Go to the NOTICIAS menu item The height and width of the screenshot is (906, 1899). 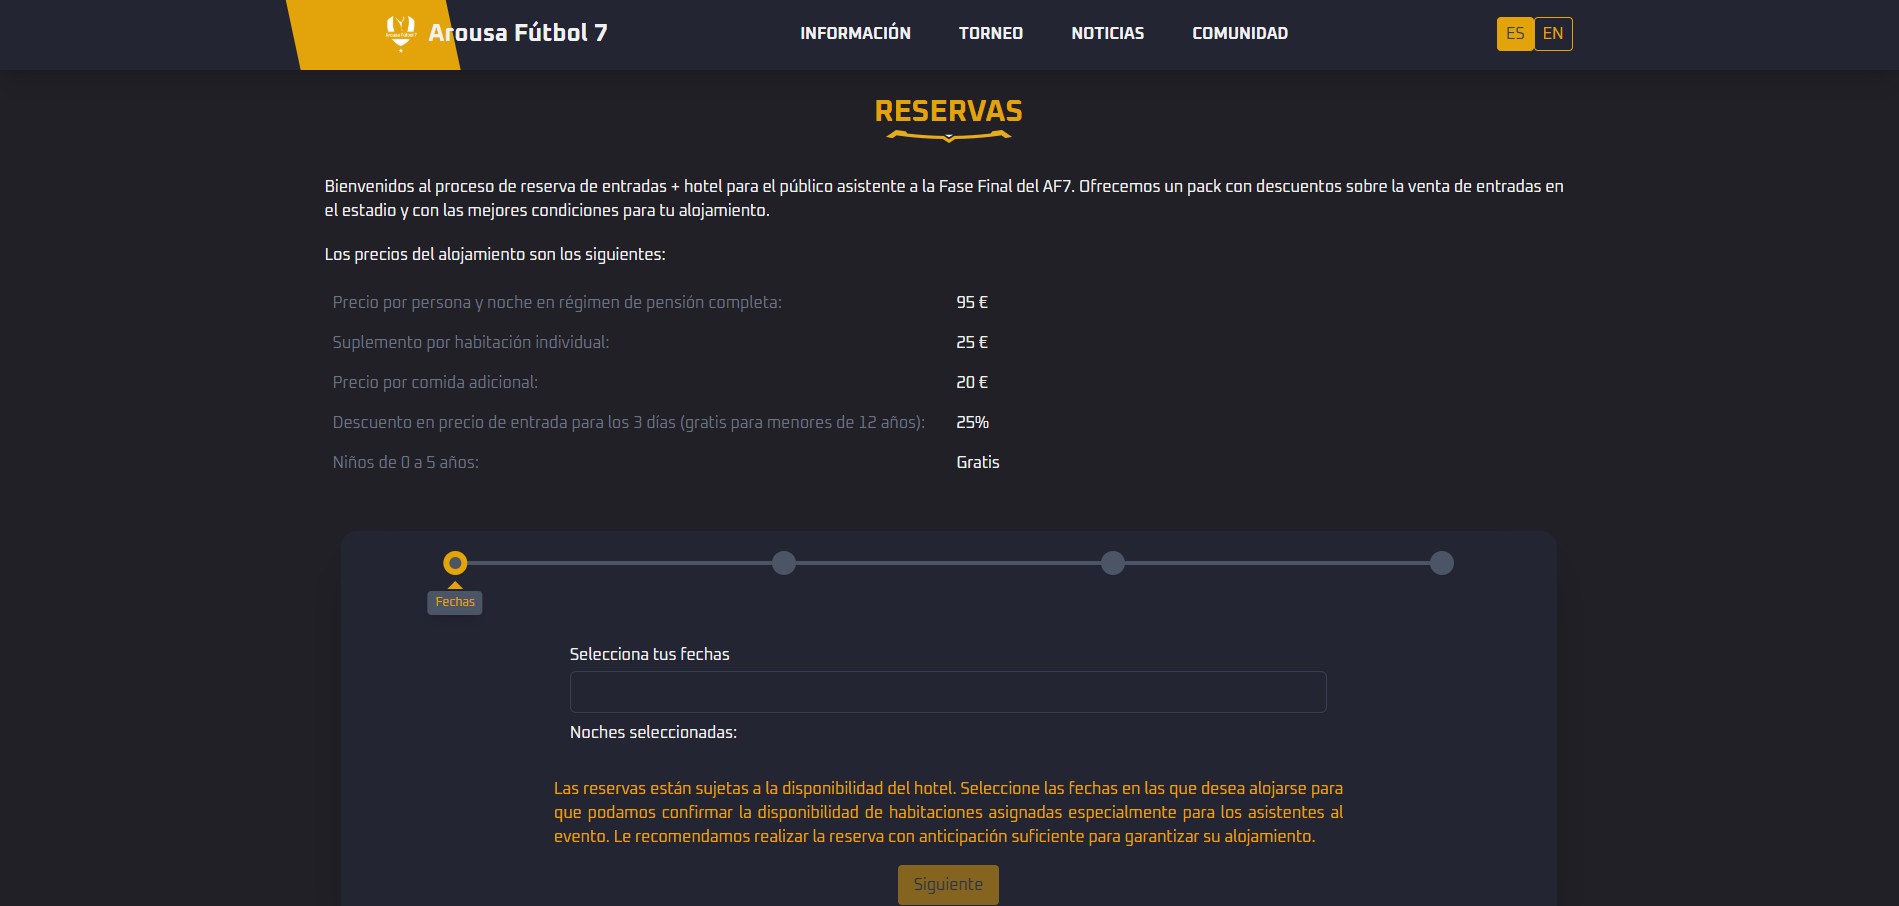pyautogui.click(x=1107, y=33)
